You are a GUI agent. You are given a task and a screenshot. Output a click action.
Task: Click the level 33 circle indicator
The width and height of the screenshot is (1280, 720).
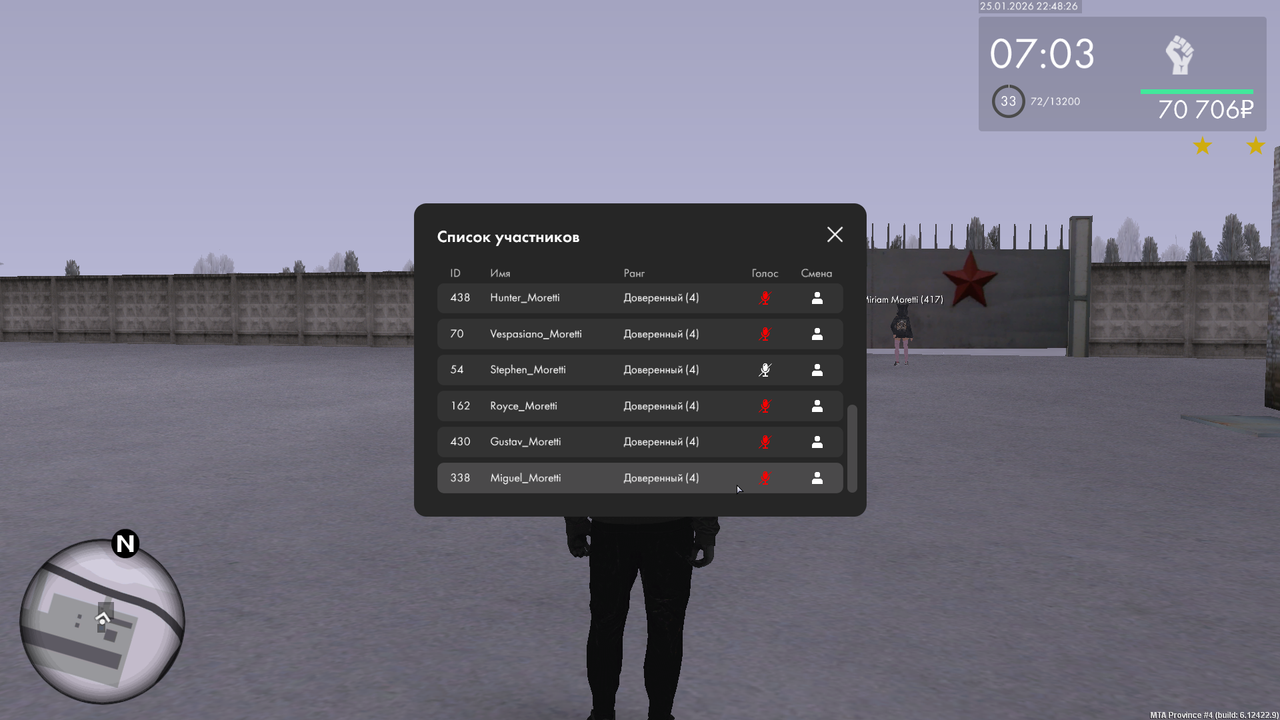pos(1008,101)
